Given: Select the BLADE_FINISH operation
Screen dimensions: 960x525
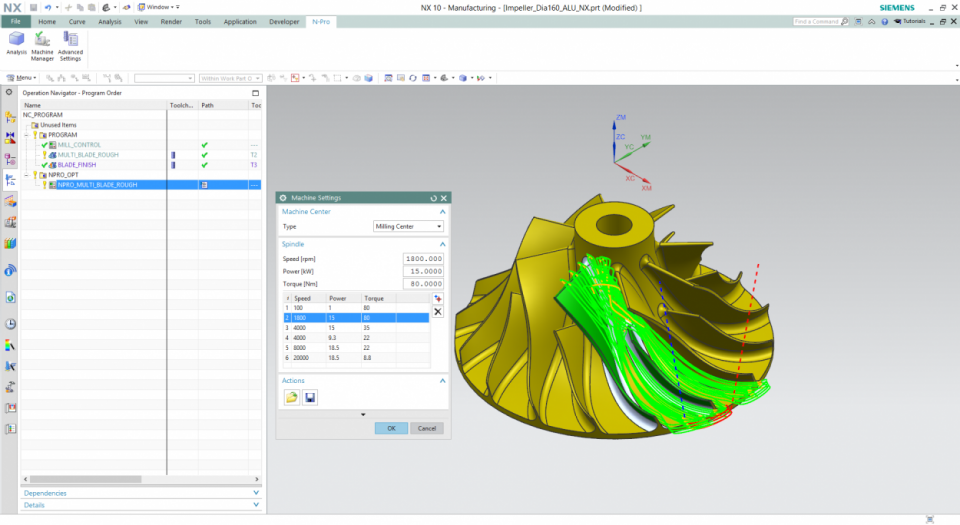Looking at the screenshot, I should click(77, 165).
